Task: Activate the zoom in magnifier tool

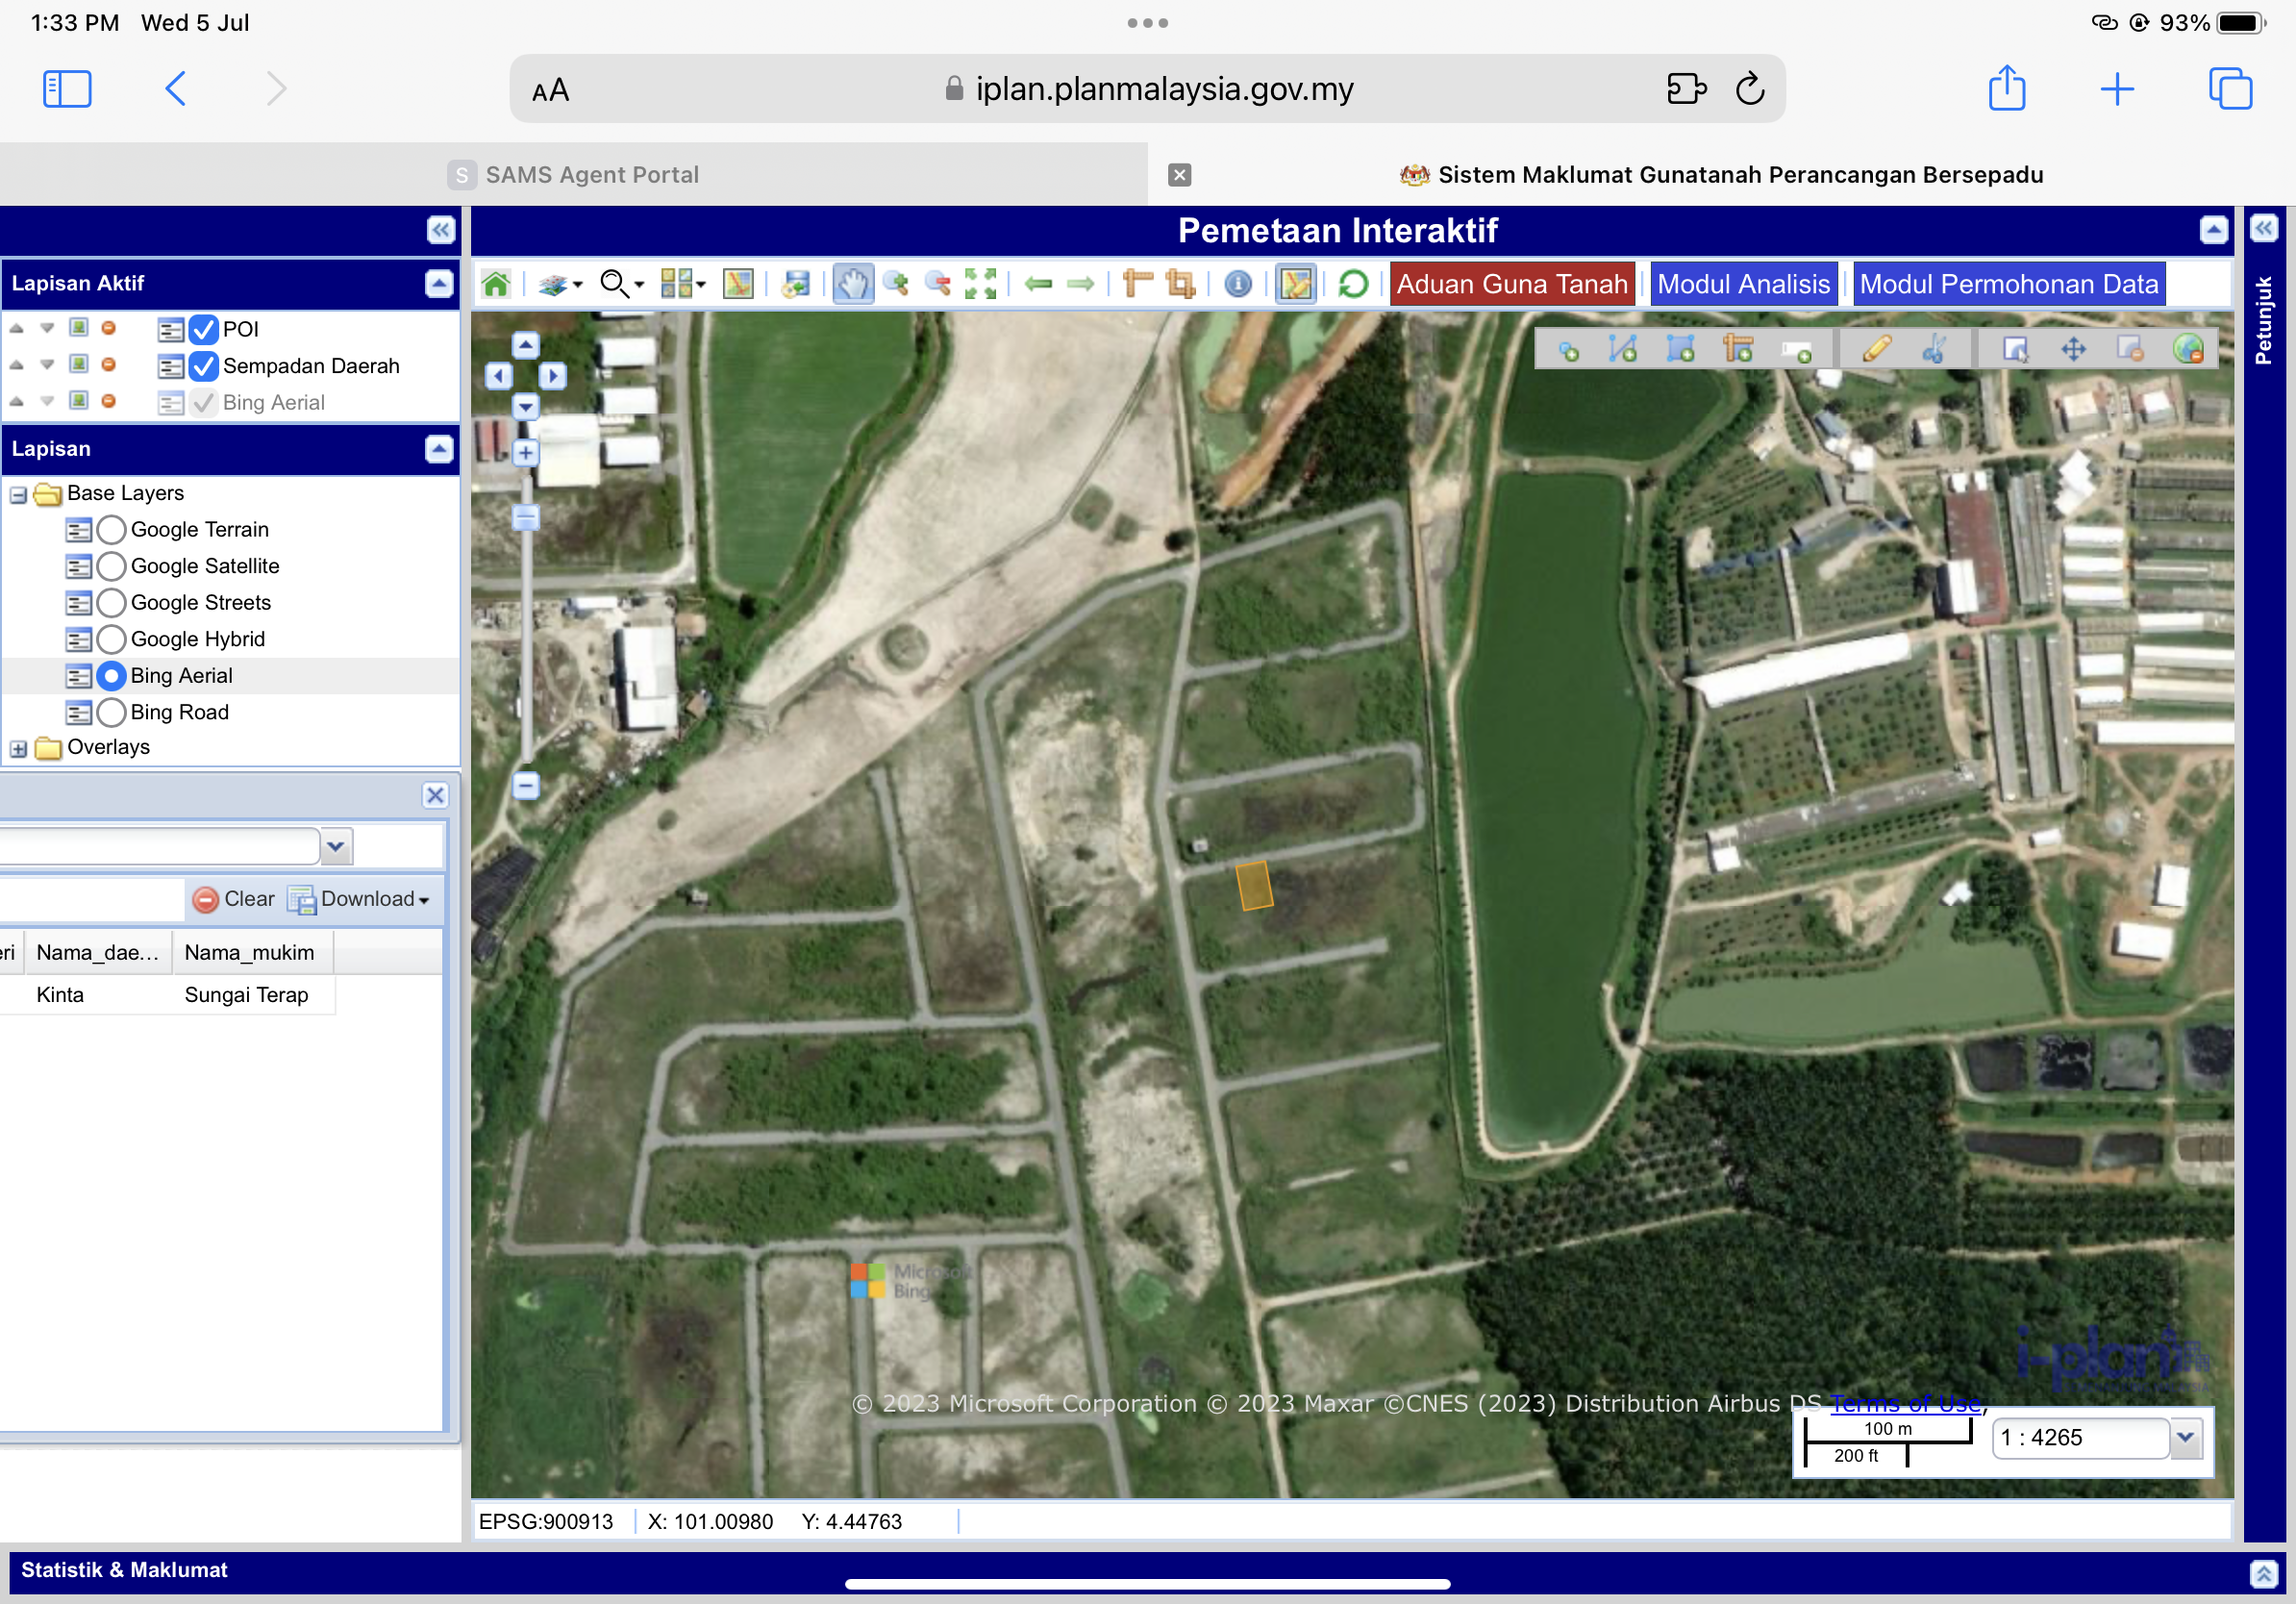Action: pyautogui.click(x=896, y=284)
